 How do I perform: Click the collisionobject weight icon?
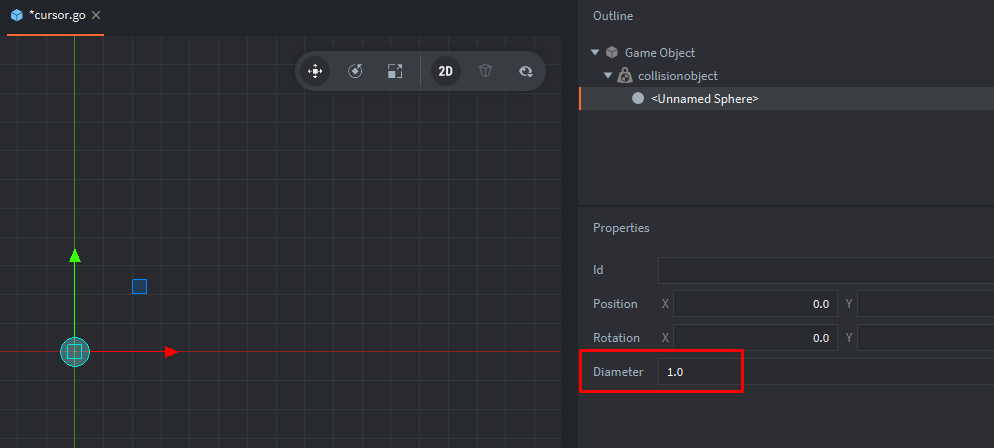[624, 75]
